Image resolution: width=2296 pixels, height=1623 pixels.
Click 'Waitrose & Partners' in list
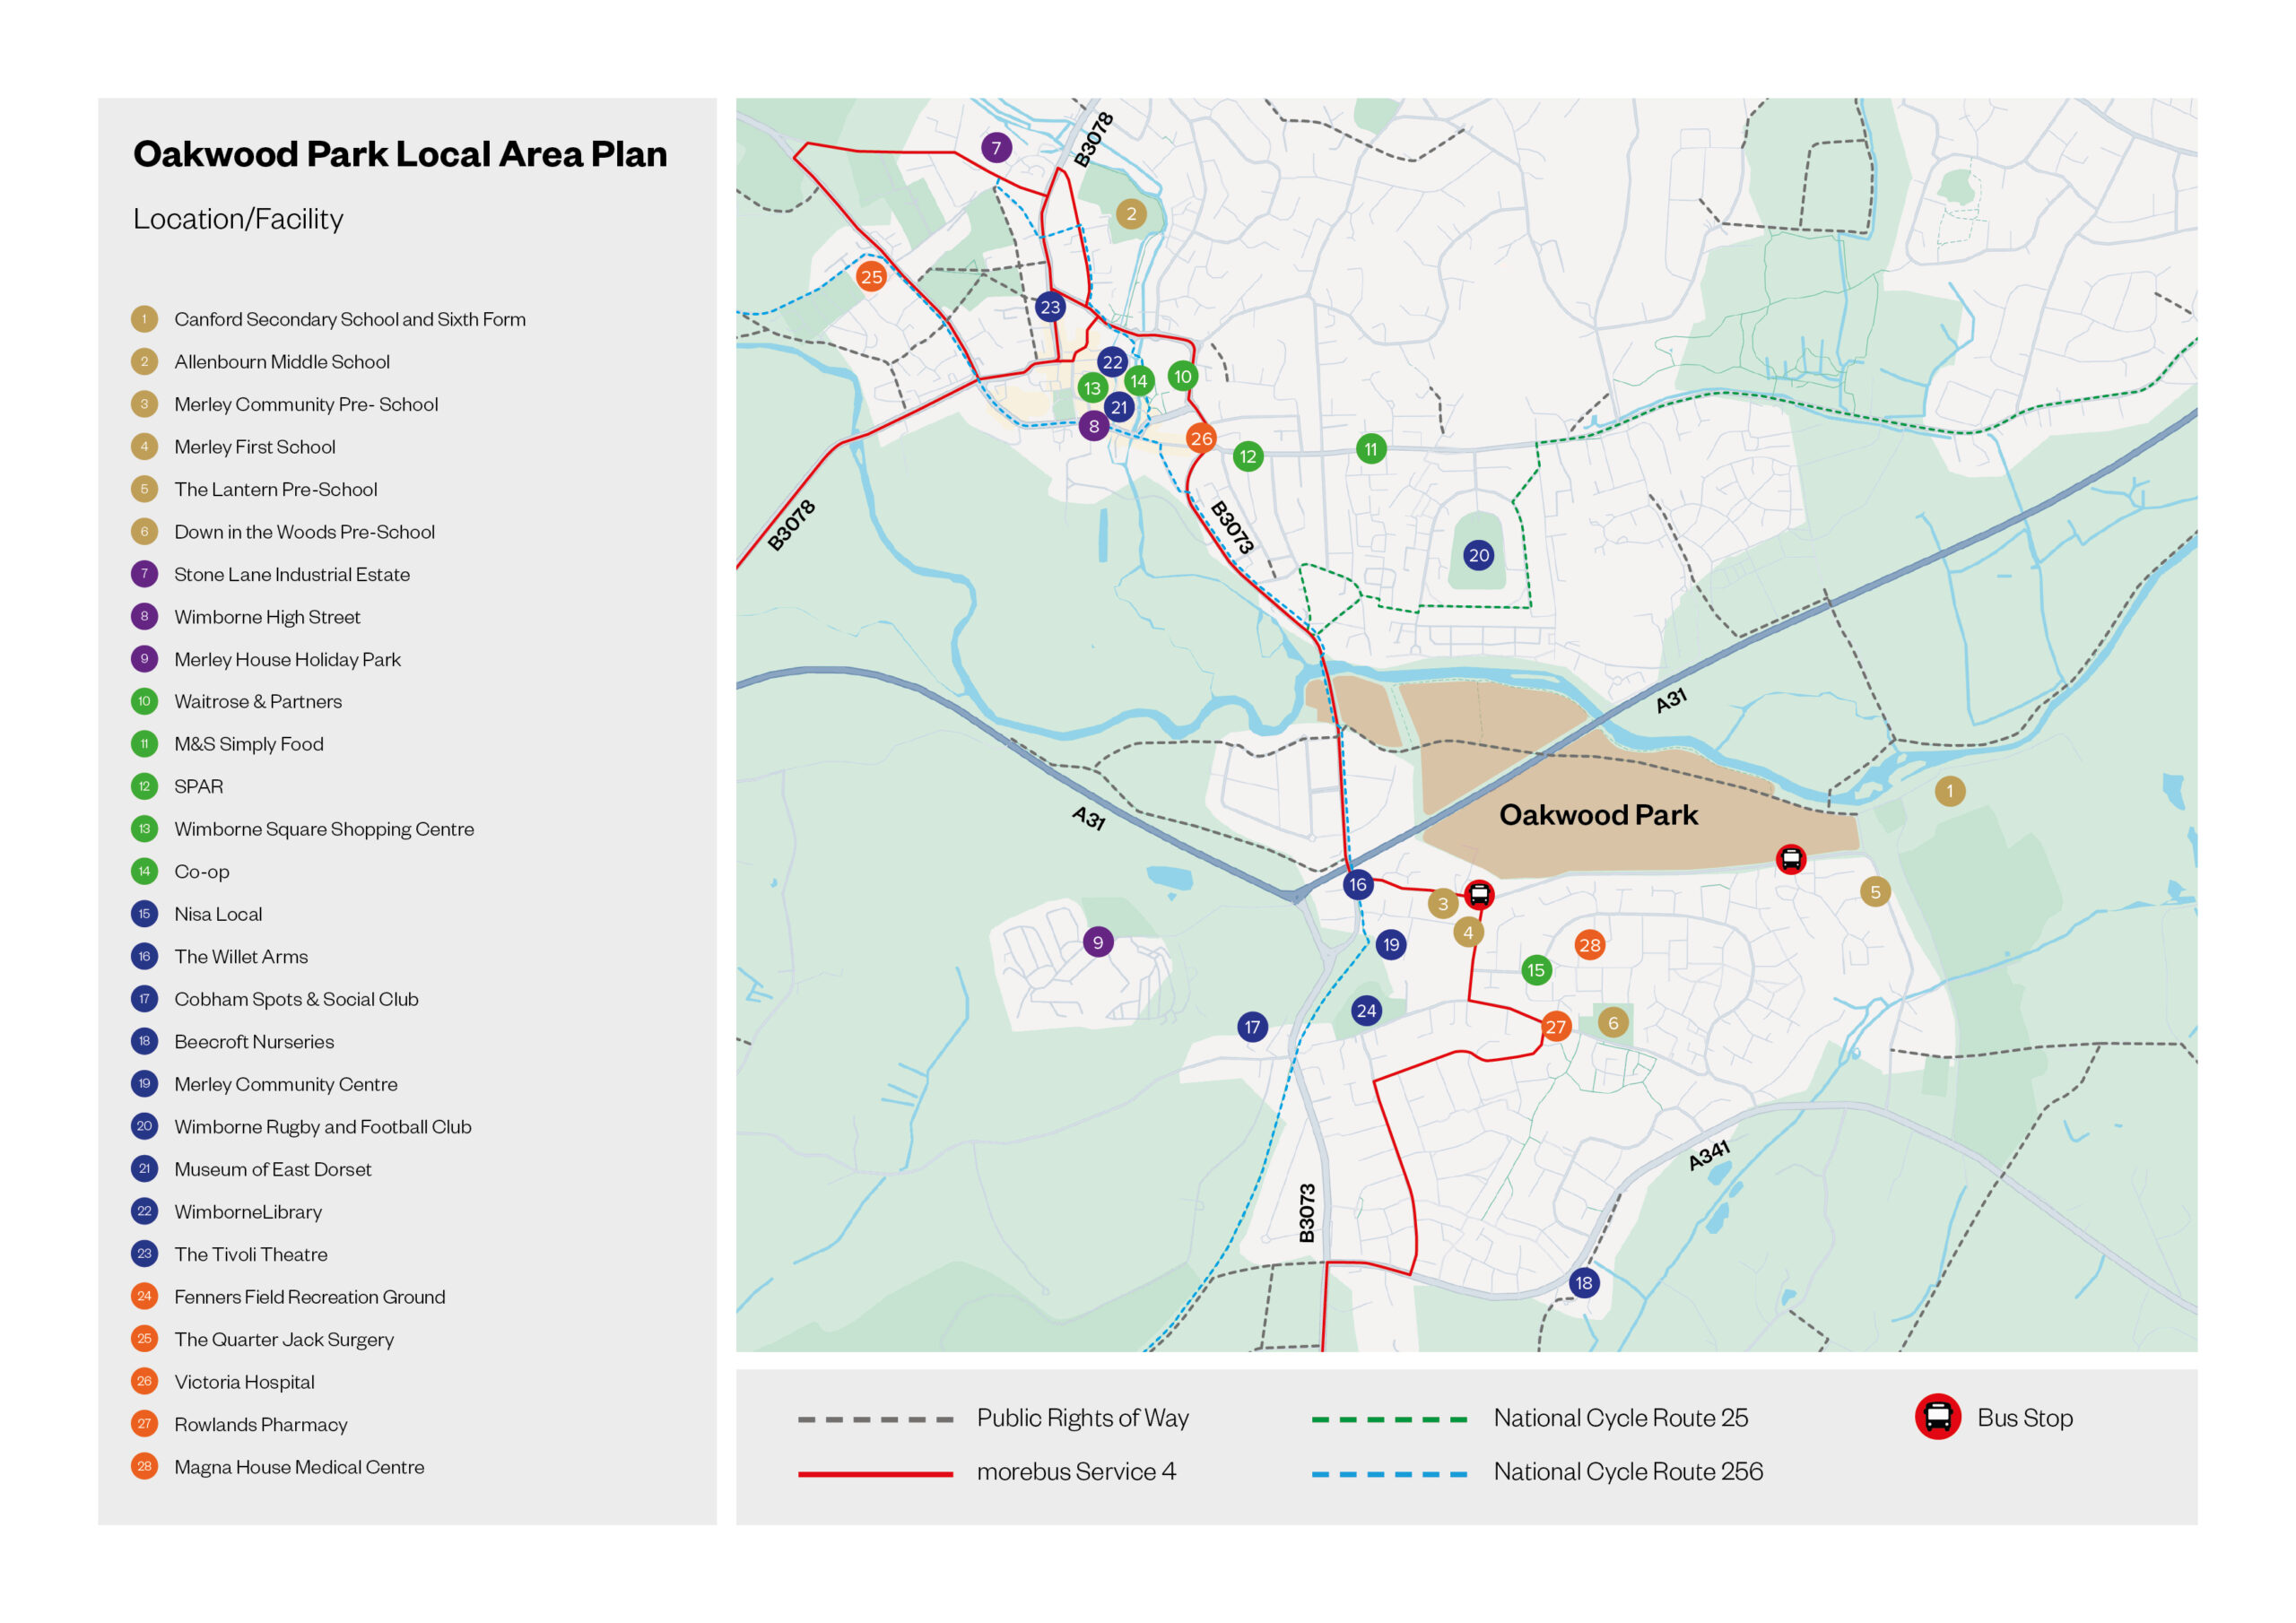(258, 701)
